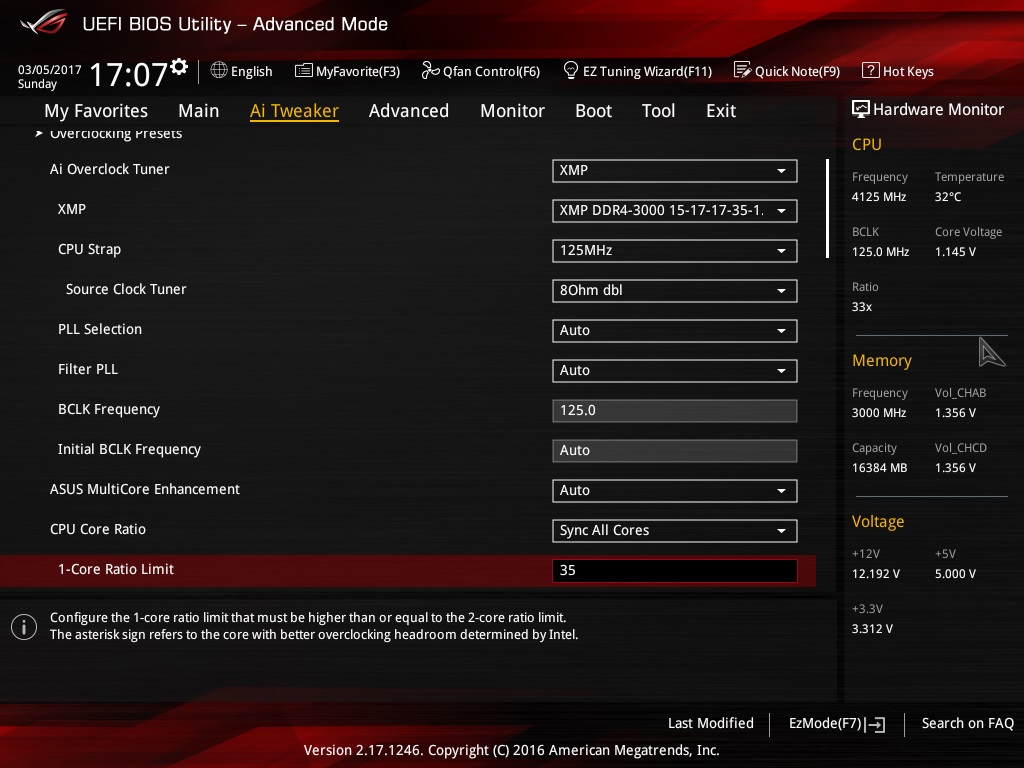Click the Hot Keys question mark icon
Viewport: 1024px width, 768px height.
871,70
